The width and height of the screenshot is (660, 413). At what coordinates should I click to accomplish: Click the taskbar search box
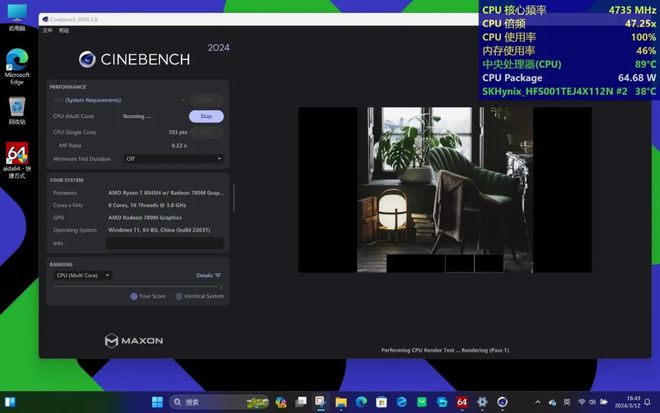click(220, 402)
